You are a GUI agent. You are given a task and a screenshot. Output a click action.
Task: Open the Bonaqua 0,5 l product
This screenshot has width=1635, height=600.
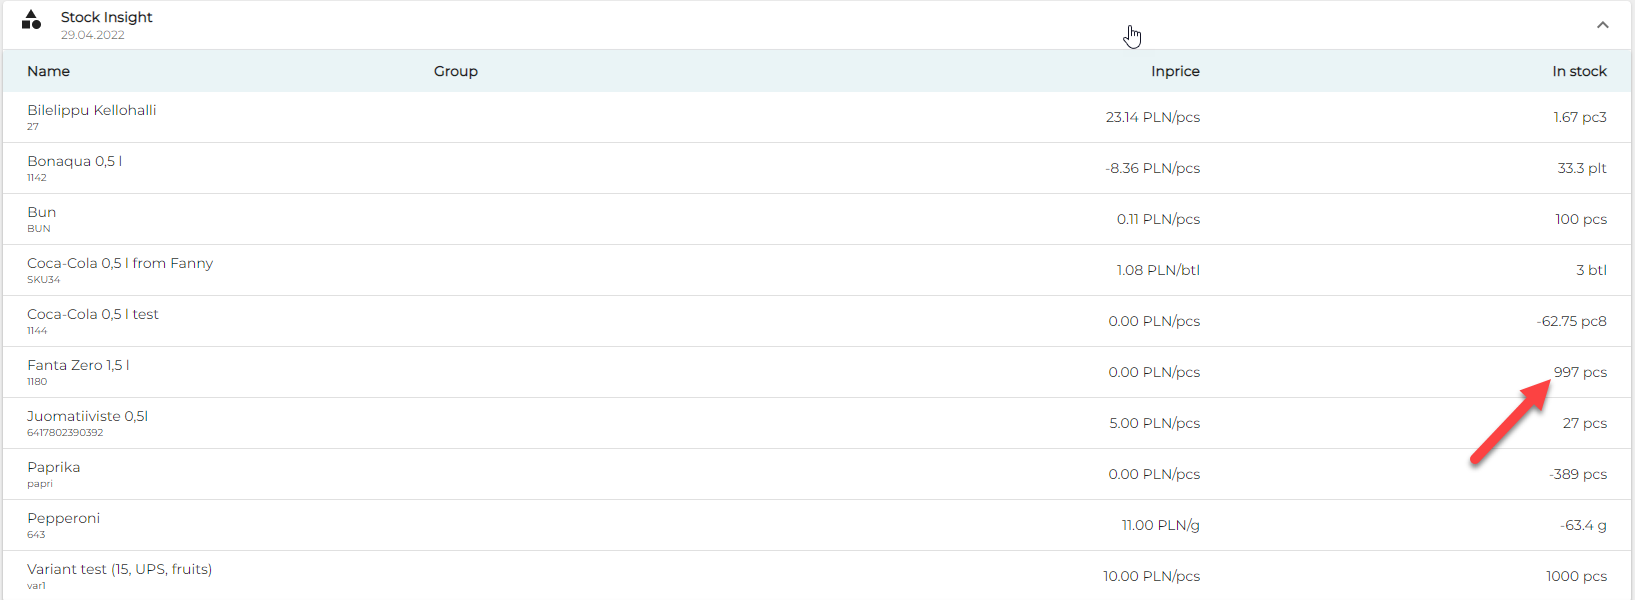(x=74, y=161)
